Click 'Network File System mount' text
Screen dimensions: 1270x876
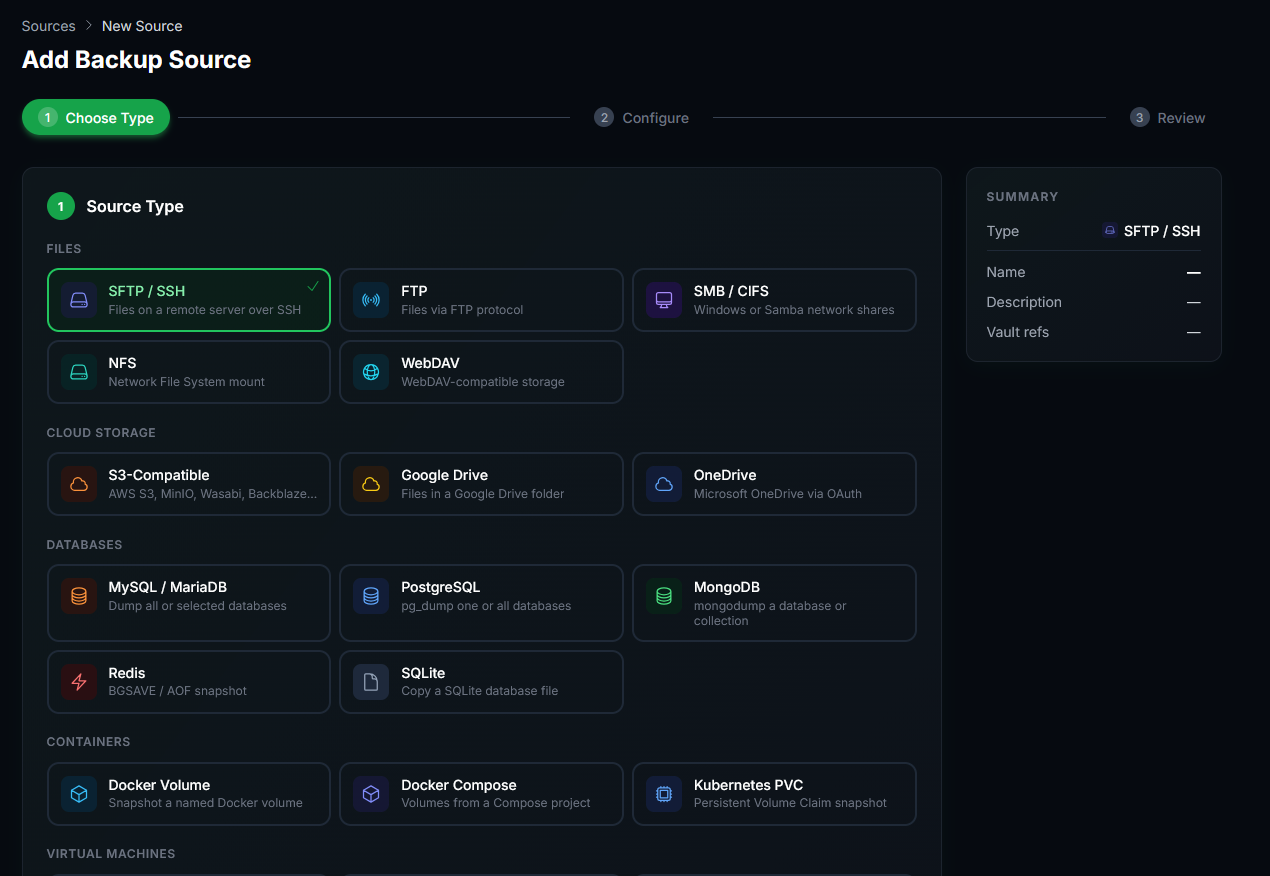(x=187, y=382)
